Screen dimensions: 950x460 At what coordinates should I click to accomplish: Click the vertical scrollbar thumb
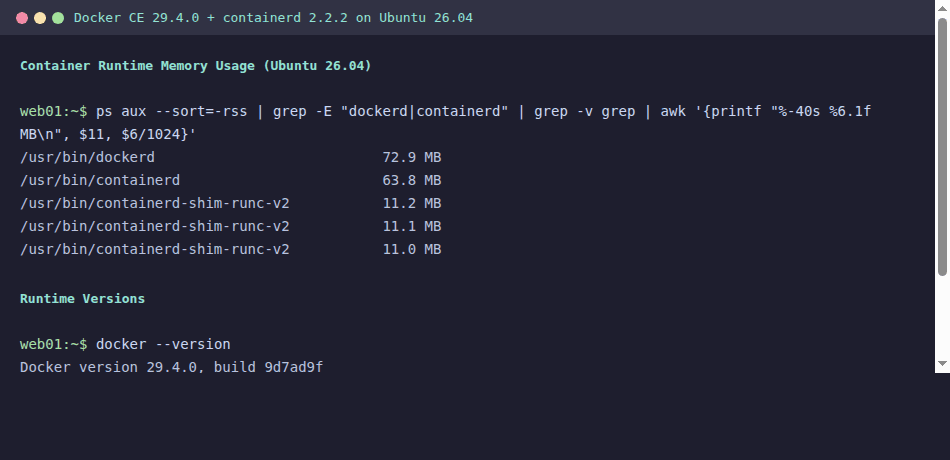[942, 147]
